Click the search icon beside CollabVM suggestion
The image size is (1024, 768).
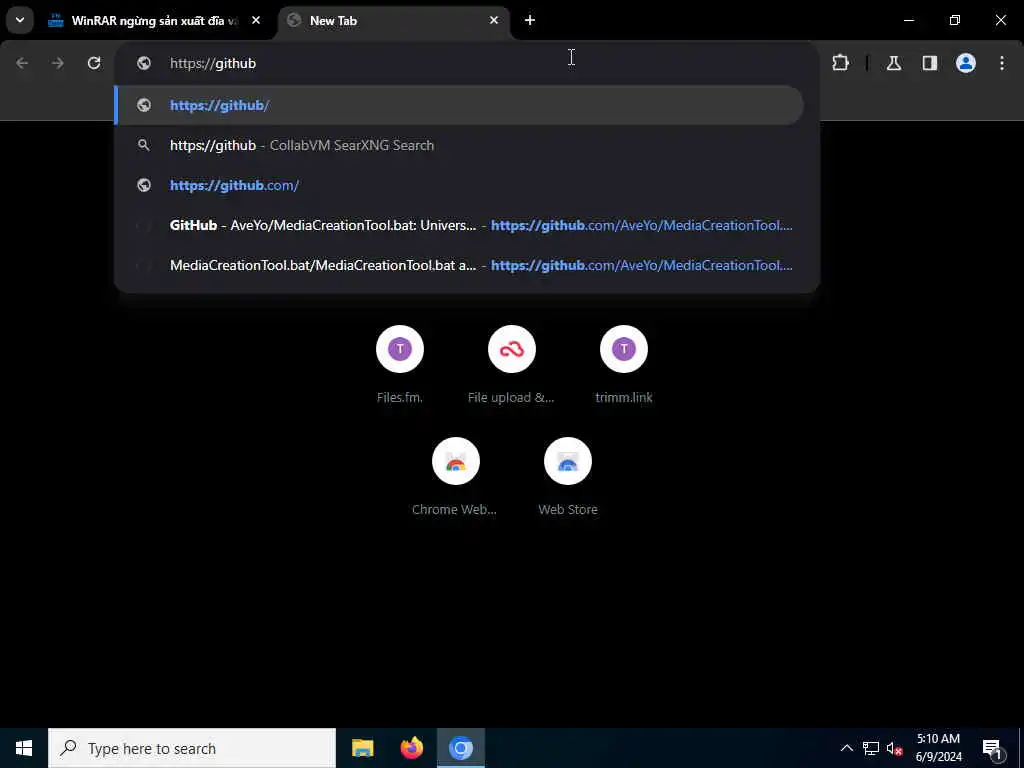point(144,145)
